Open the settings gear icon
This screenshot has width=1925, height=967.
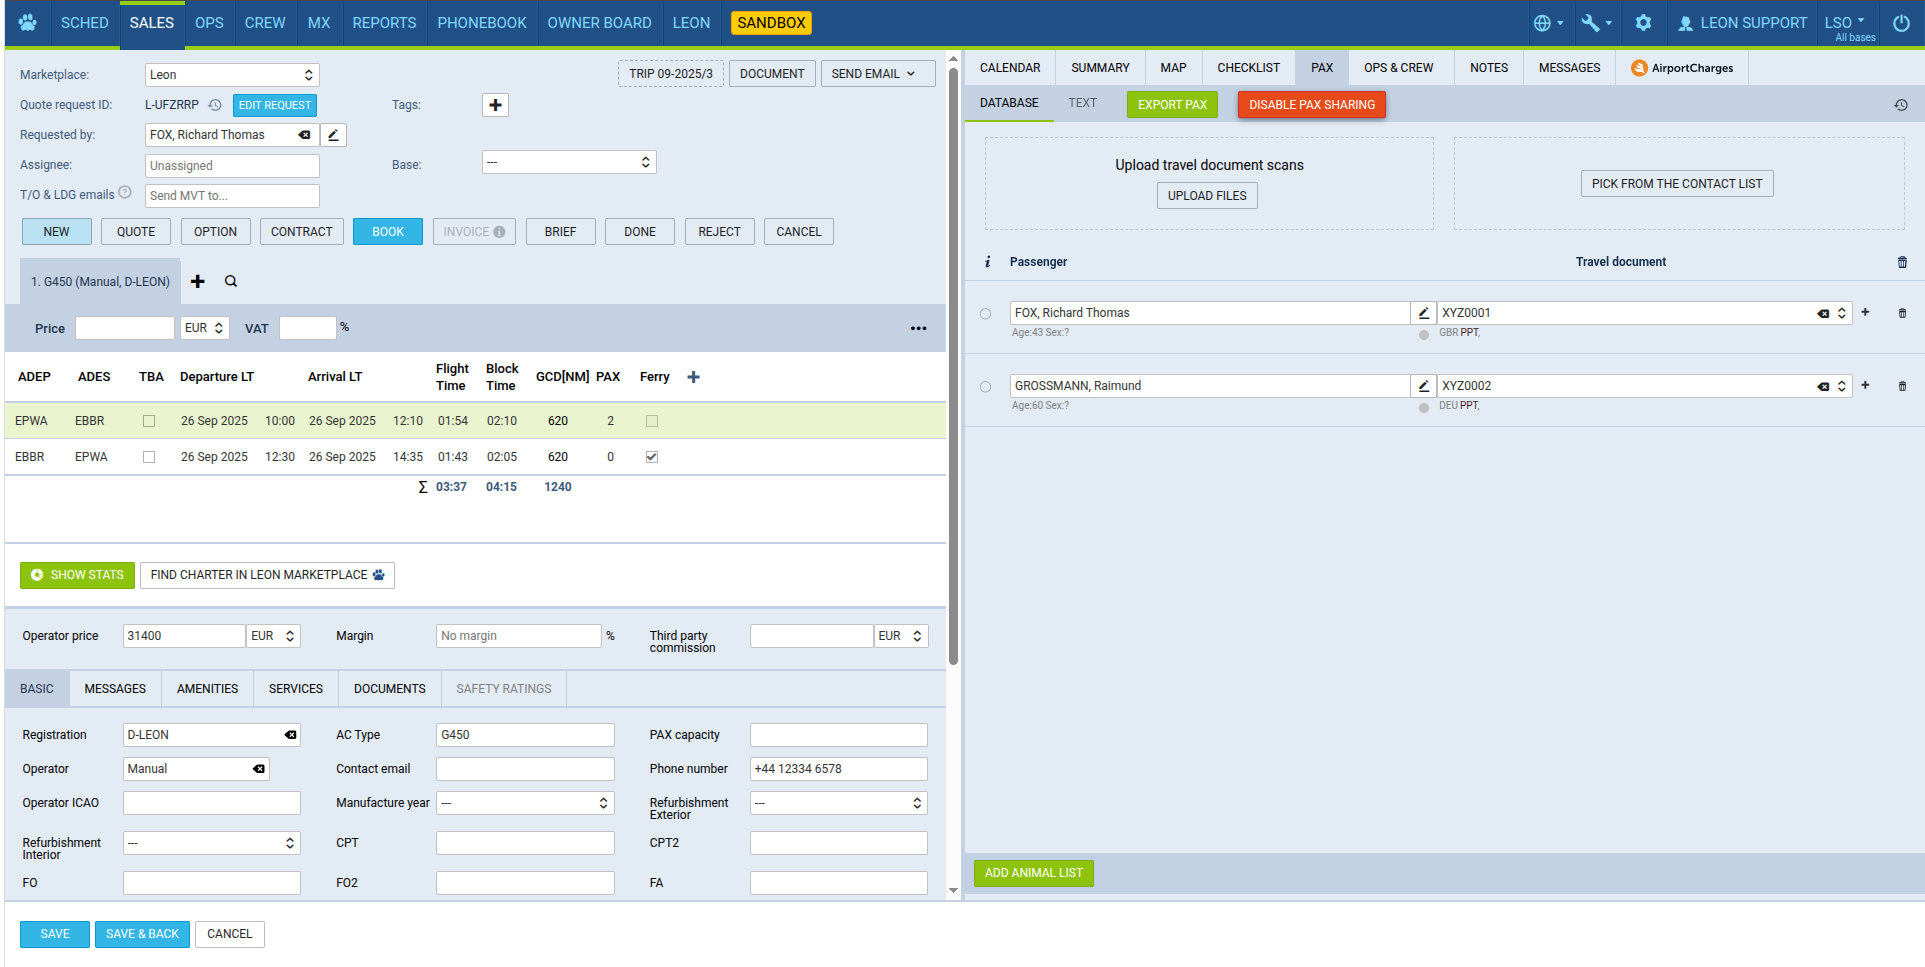1643,22
